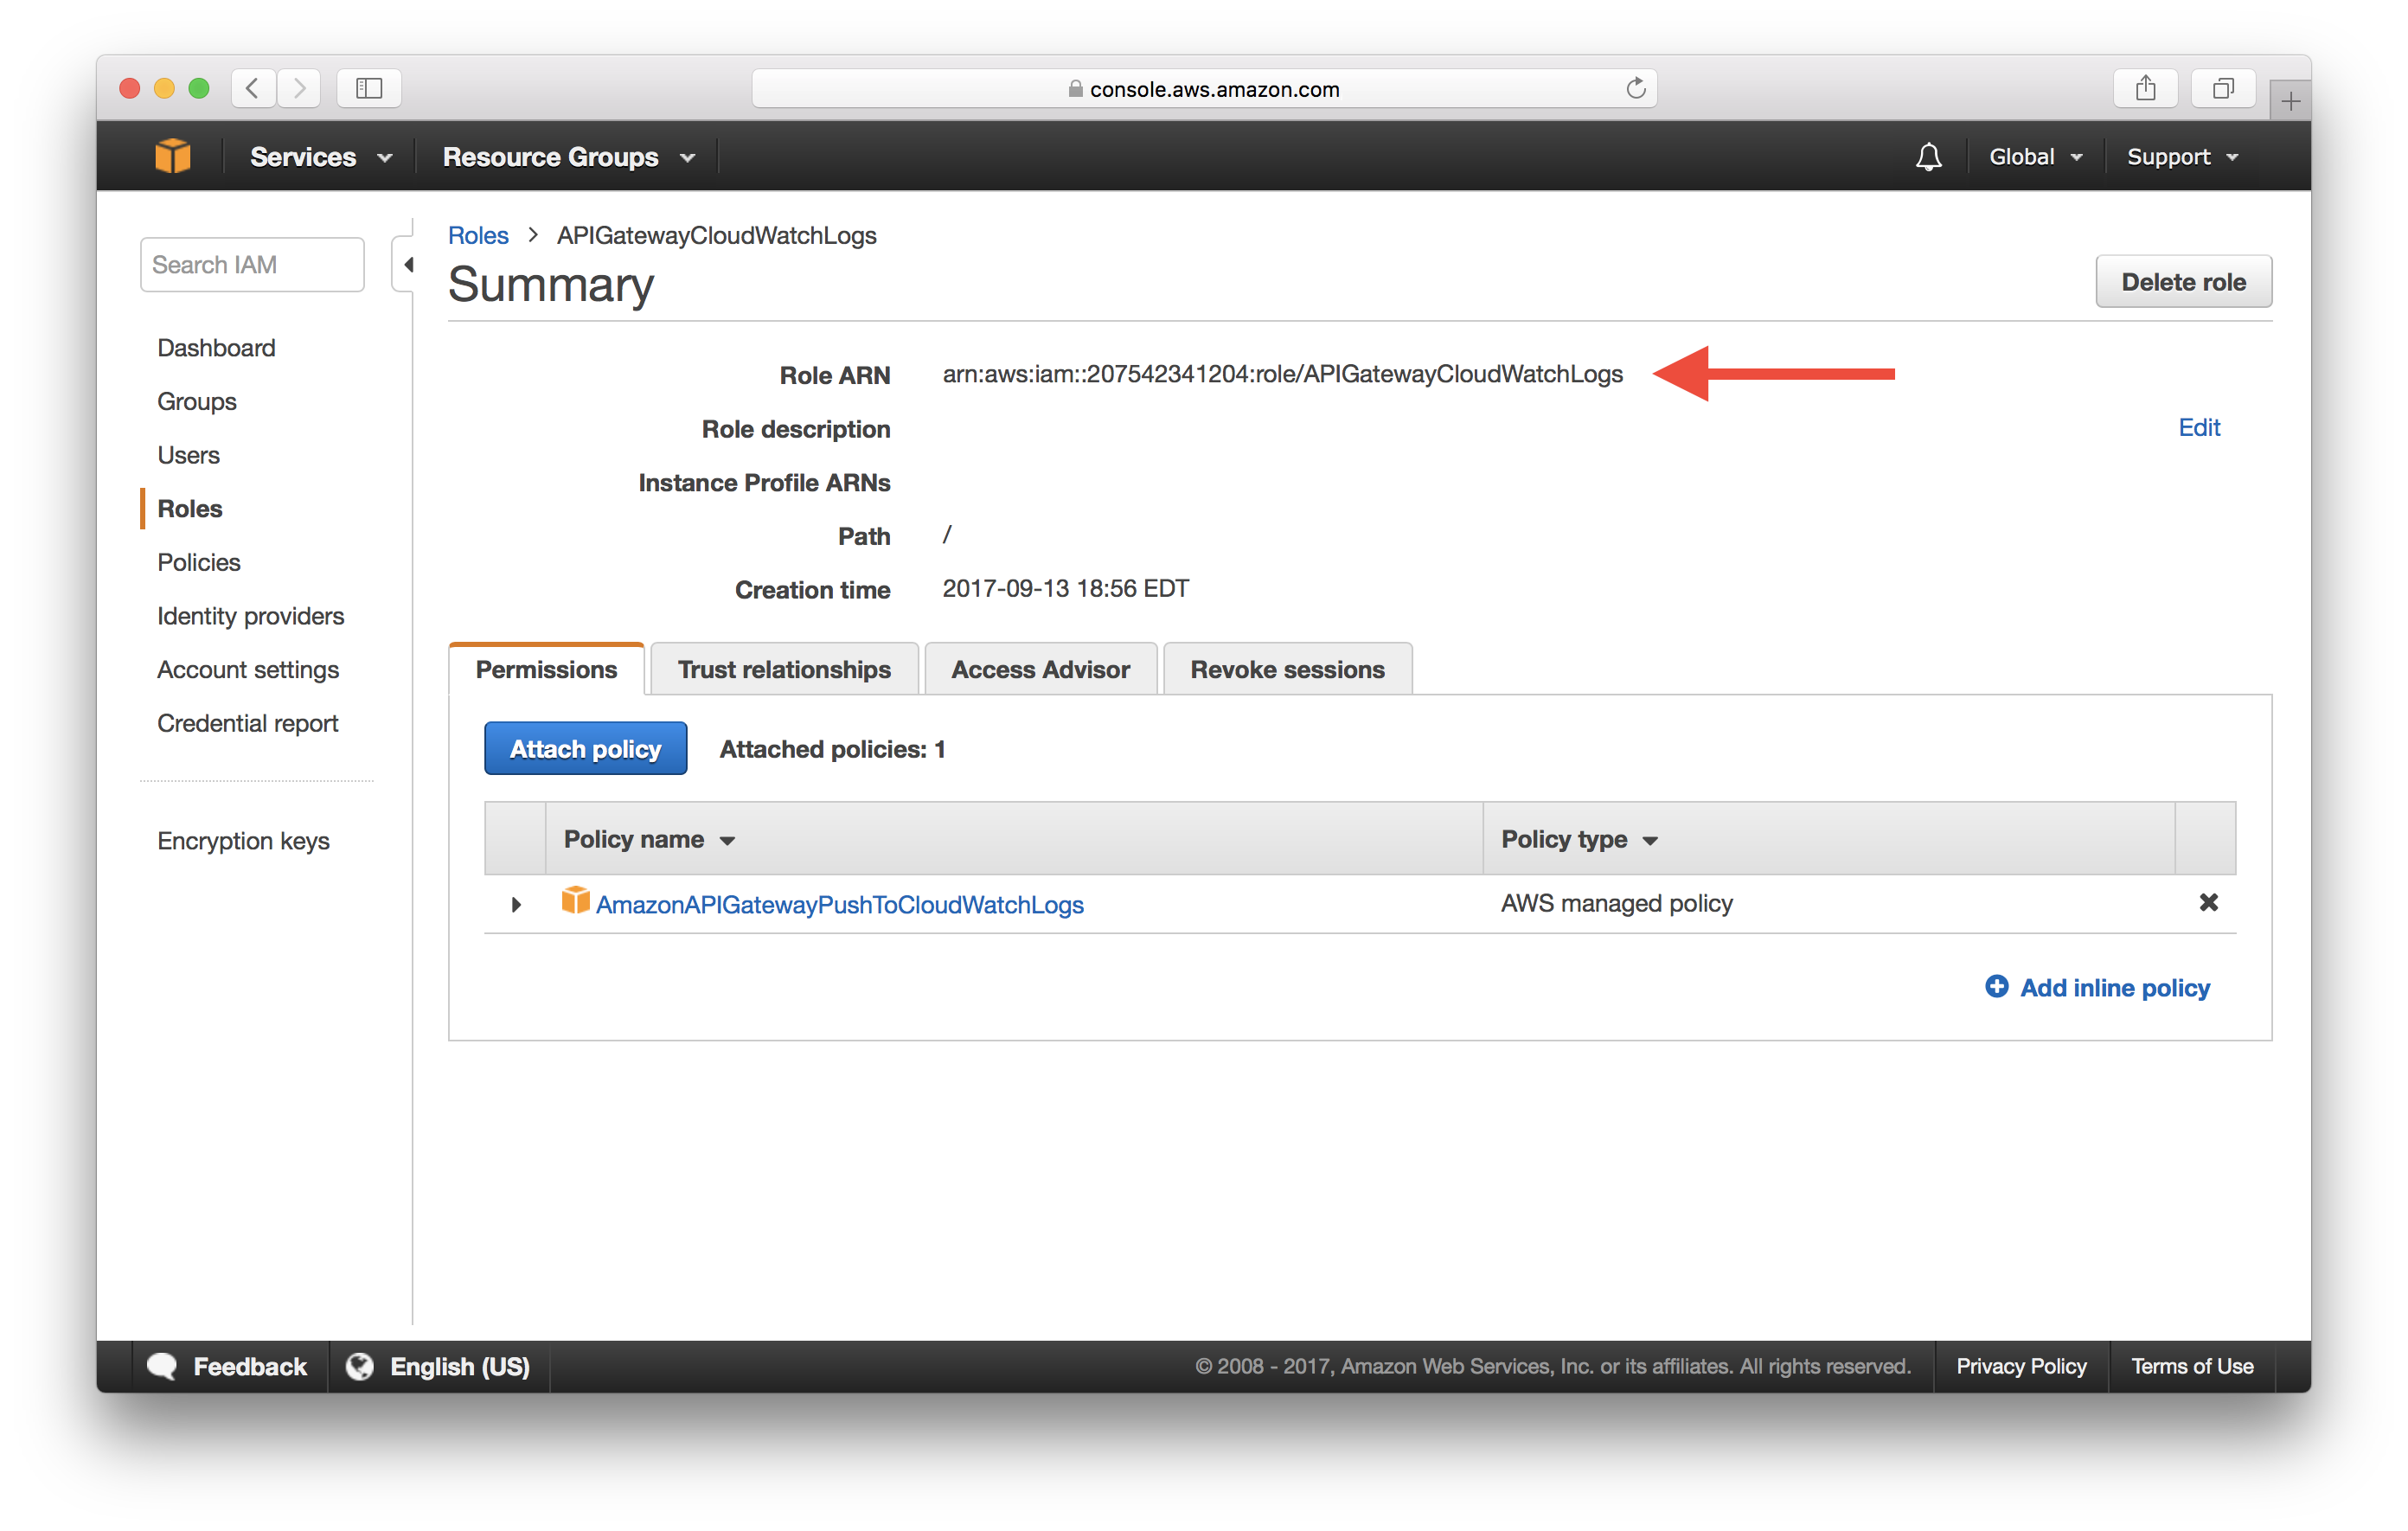Switch to the Trust relationships tab
The height and width of the screenshot is (1531, 2408).
point(785,669)
